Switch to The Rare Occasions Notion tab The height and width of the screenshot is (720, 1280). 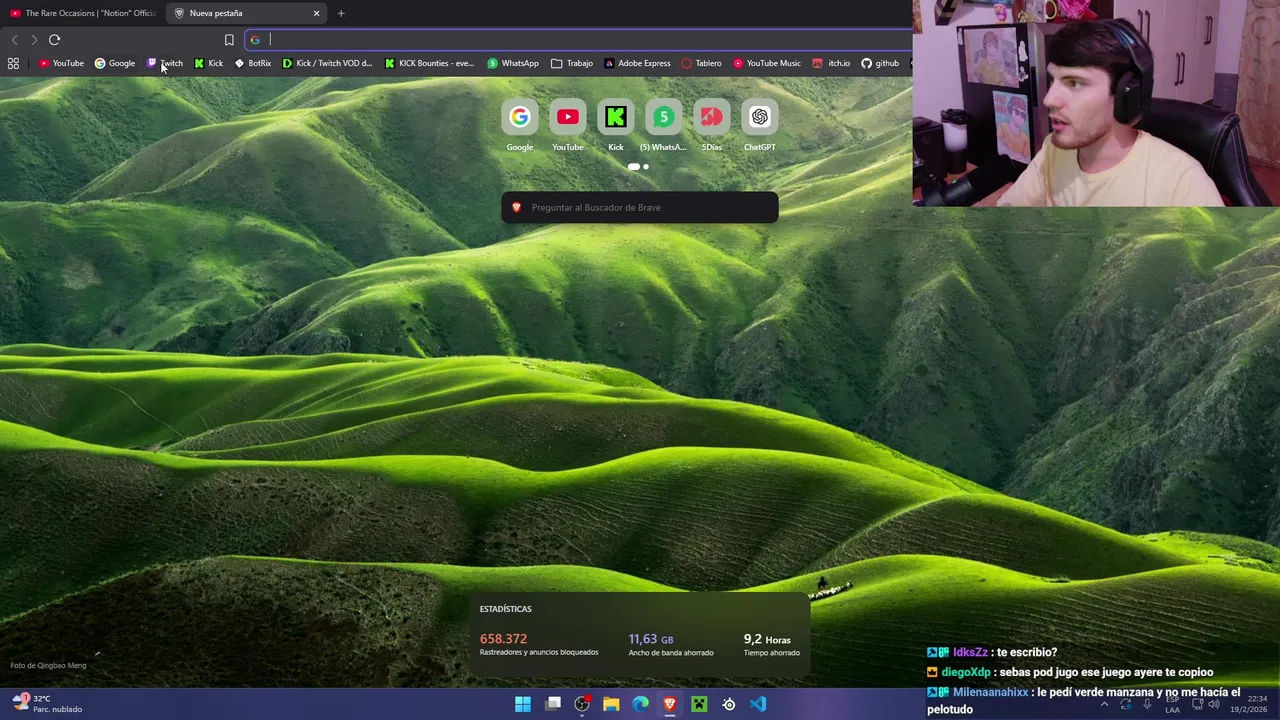pos(82,13)
